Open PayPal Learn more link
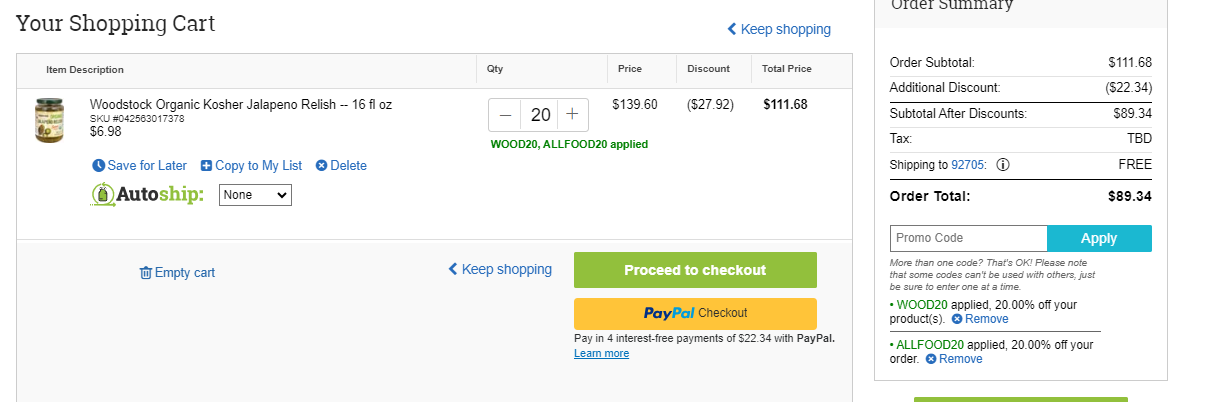Image resolution: width=1219 pixels, height=402 pixels. [601, 354]
